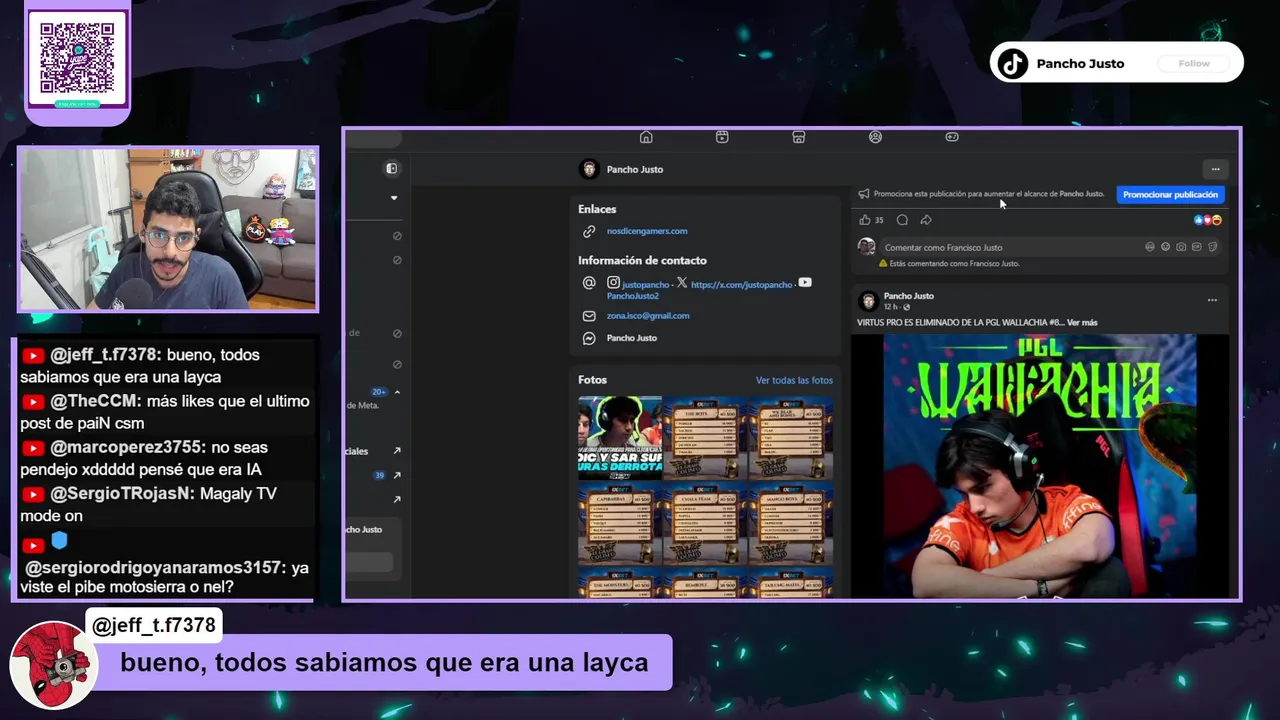Open PanchoJusto2 YouTube link
The image size is (1280, 720).
pos(633,296)
